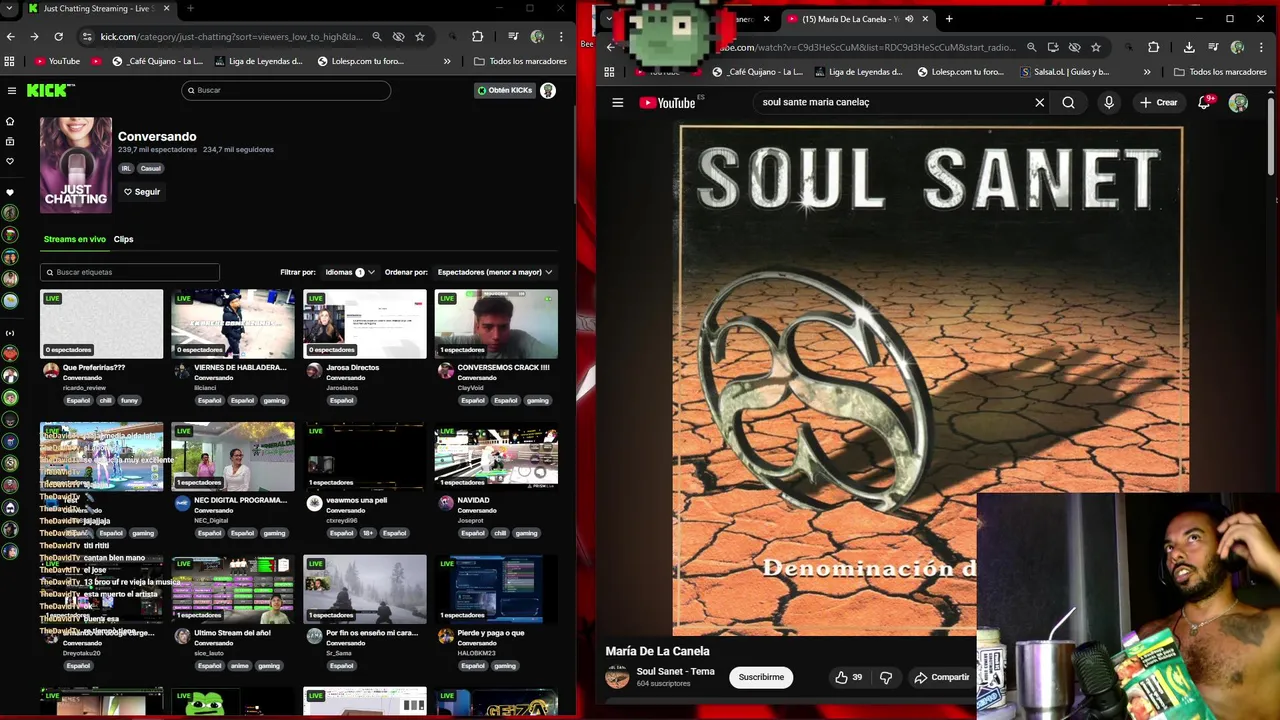This screenshot has height=720, width=1280.
Task: Reload the Kick browser page
Action: coord(58,37)
